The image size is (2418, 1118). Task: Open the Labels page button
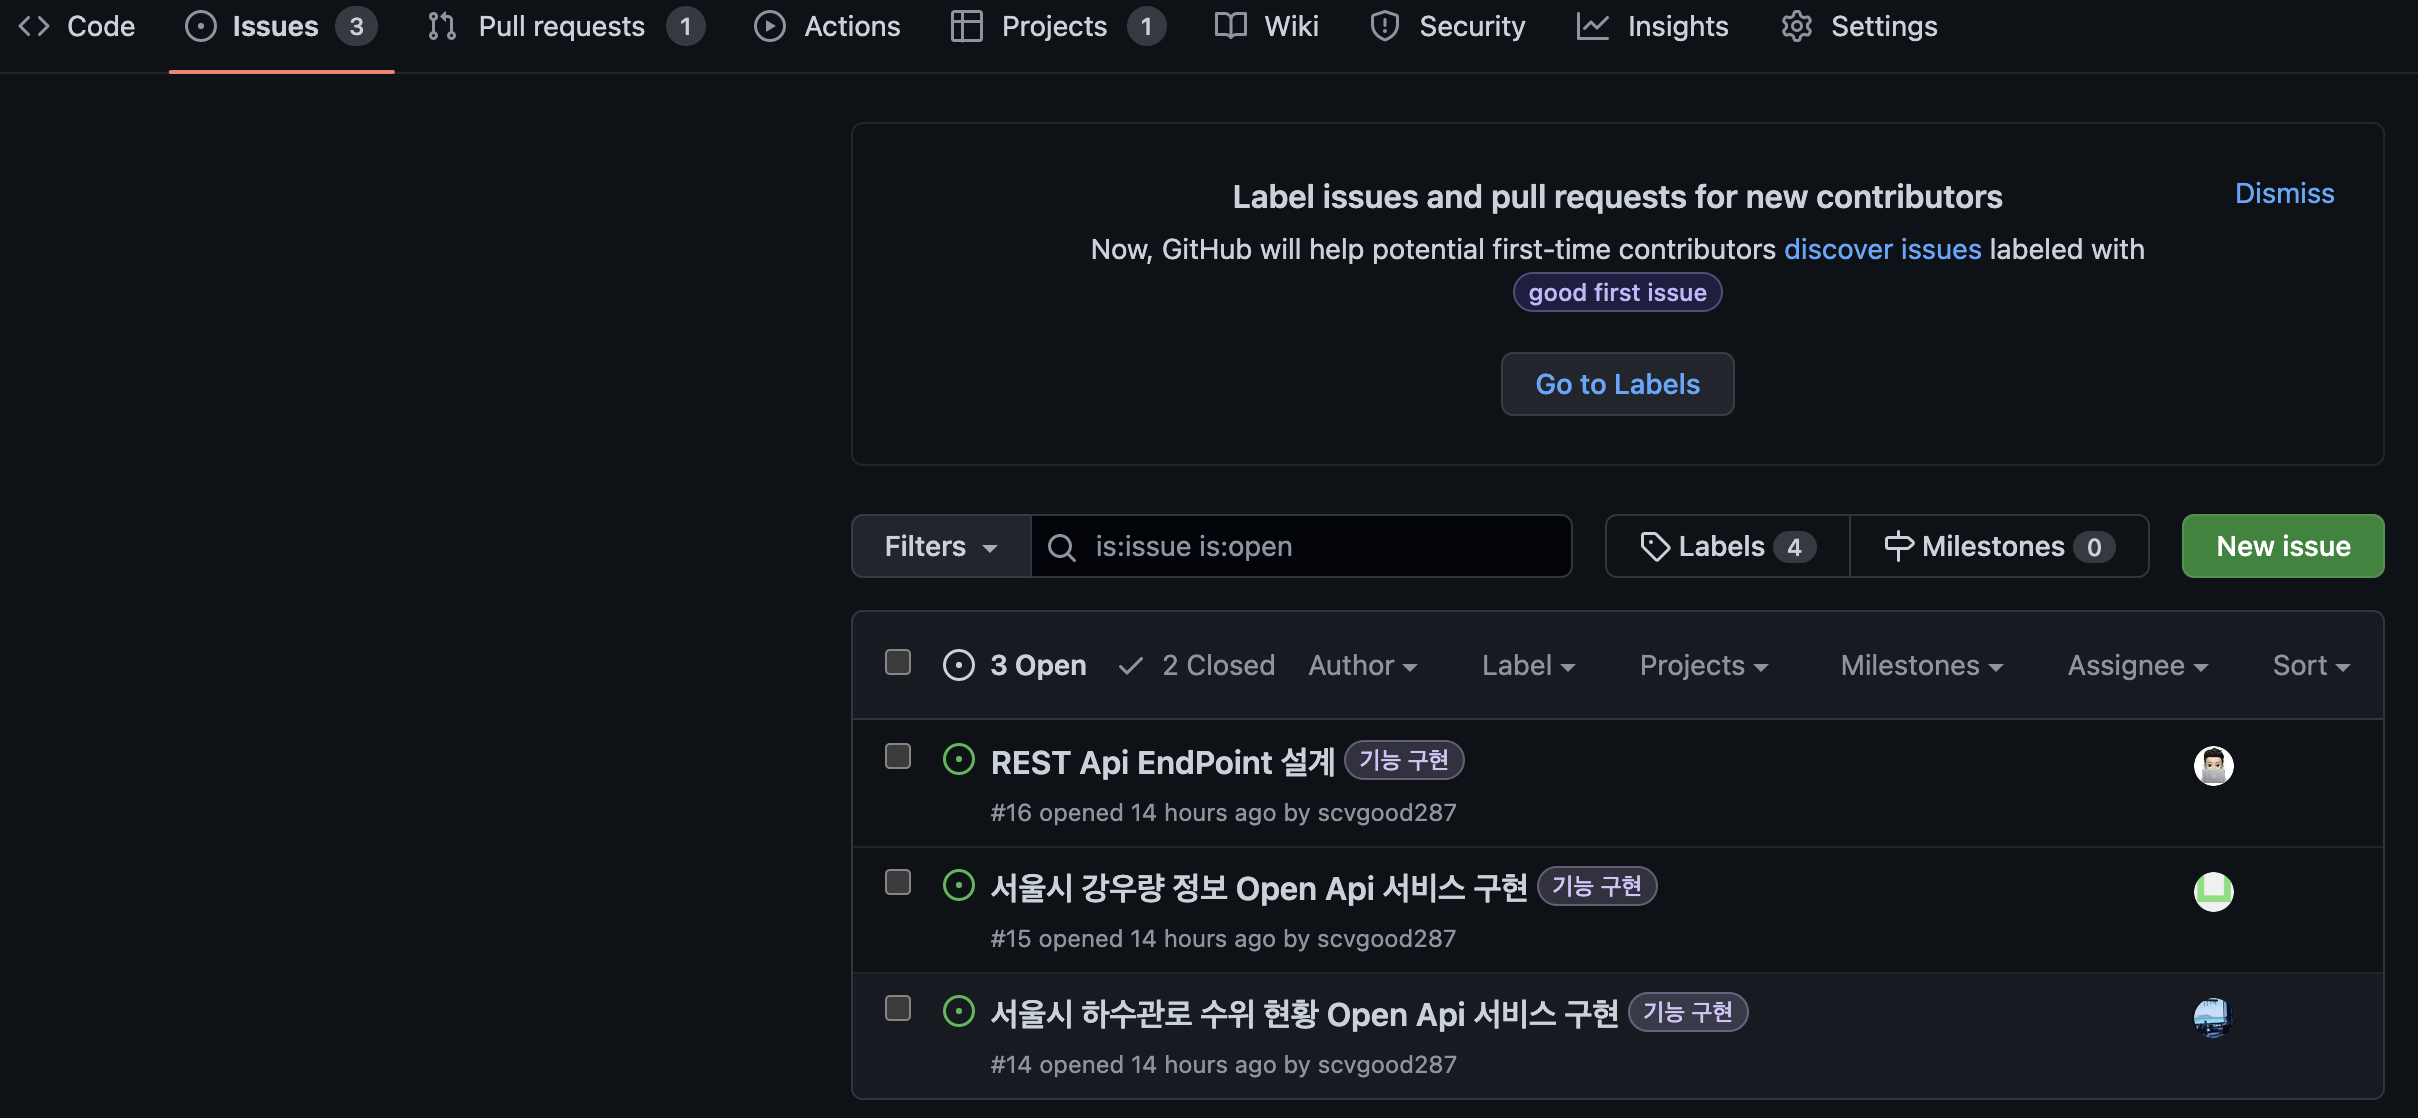pyautogui.click(x=1727, y=546)
